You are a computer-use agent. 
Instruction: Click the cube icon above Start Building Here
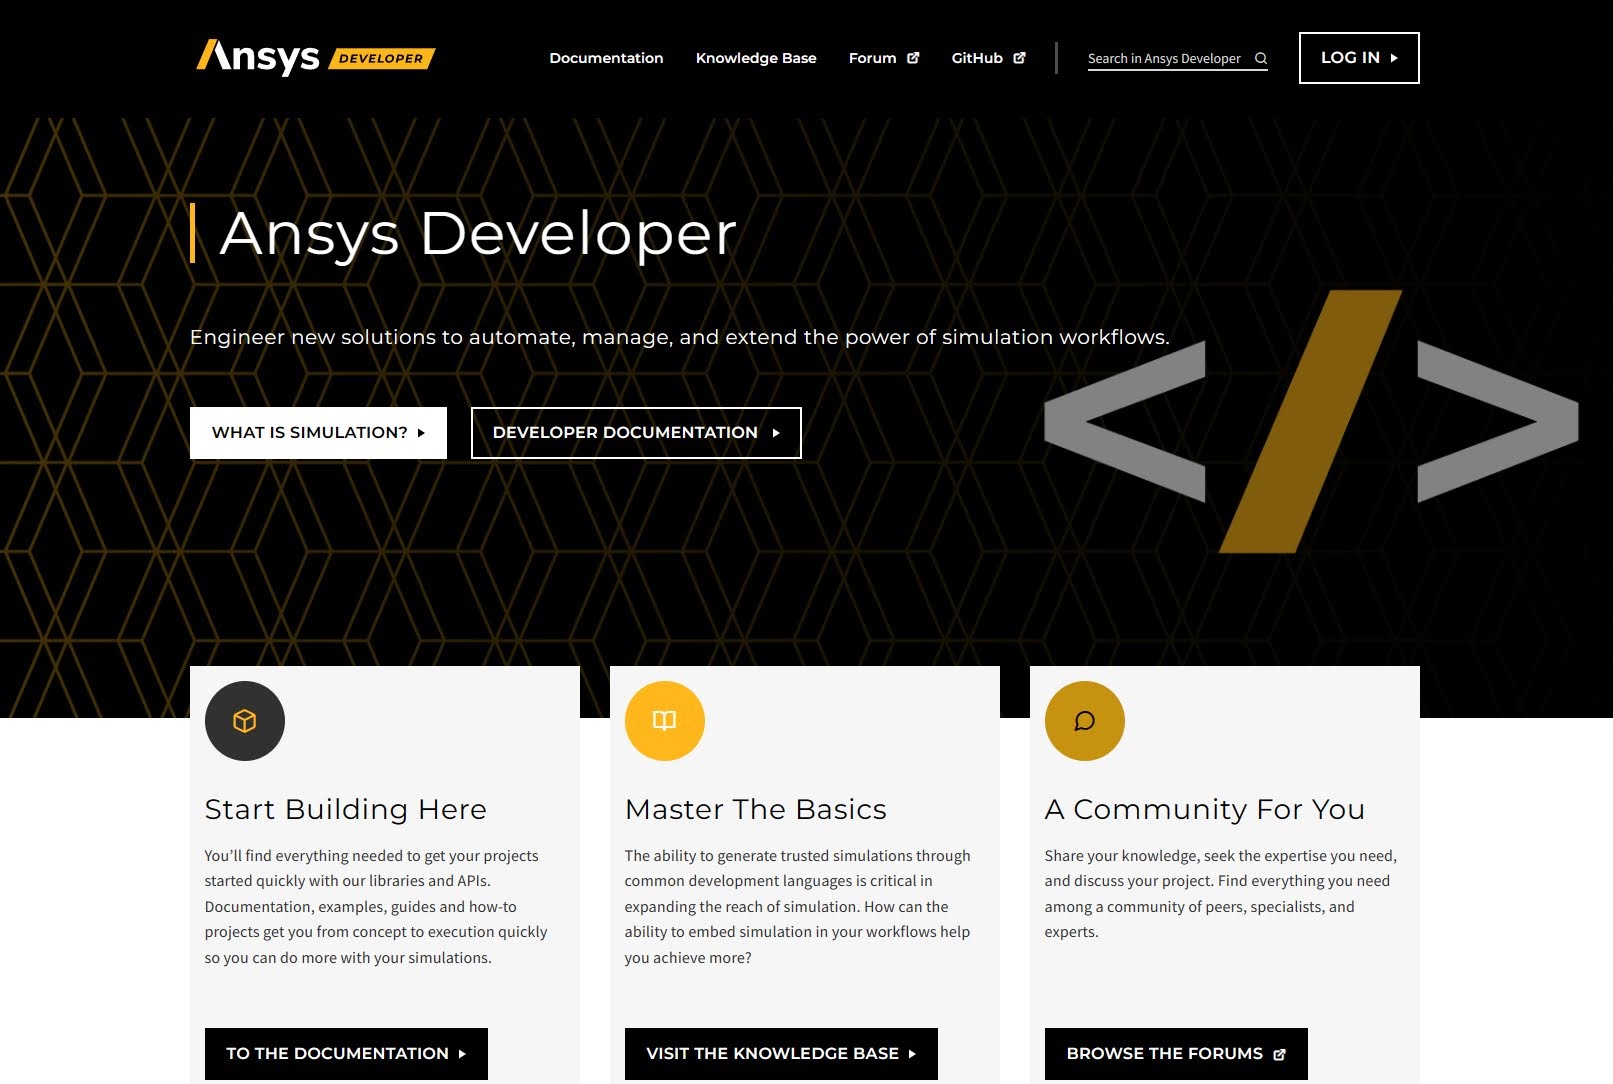tap(245, 721)
